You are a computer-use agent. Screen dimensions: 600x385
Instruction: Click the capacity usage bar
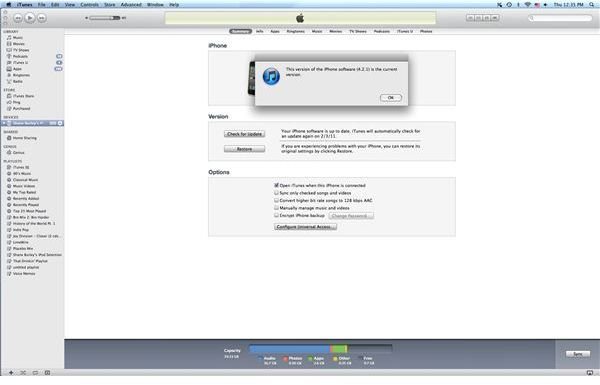click(321, 349)
